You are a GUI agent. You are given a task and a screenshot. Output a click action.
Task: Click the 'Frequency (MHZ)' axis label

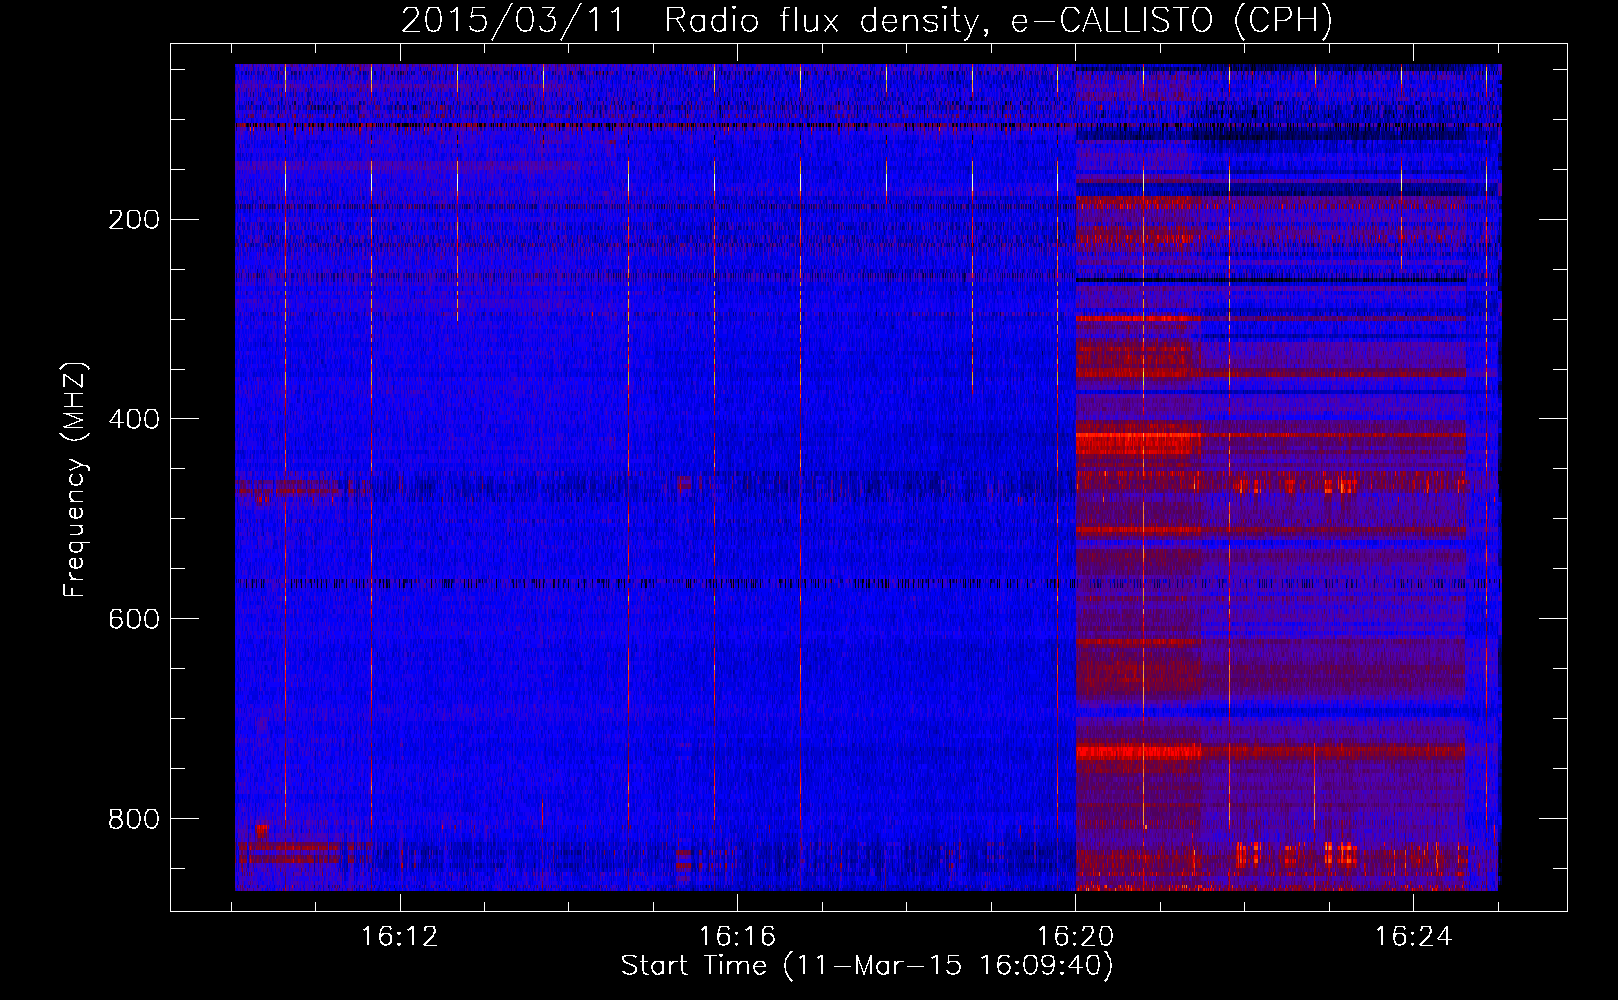tap(75, 479)
